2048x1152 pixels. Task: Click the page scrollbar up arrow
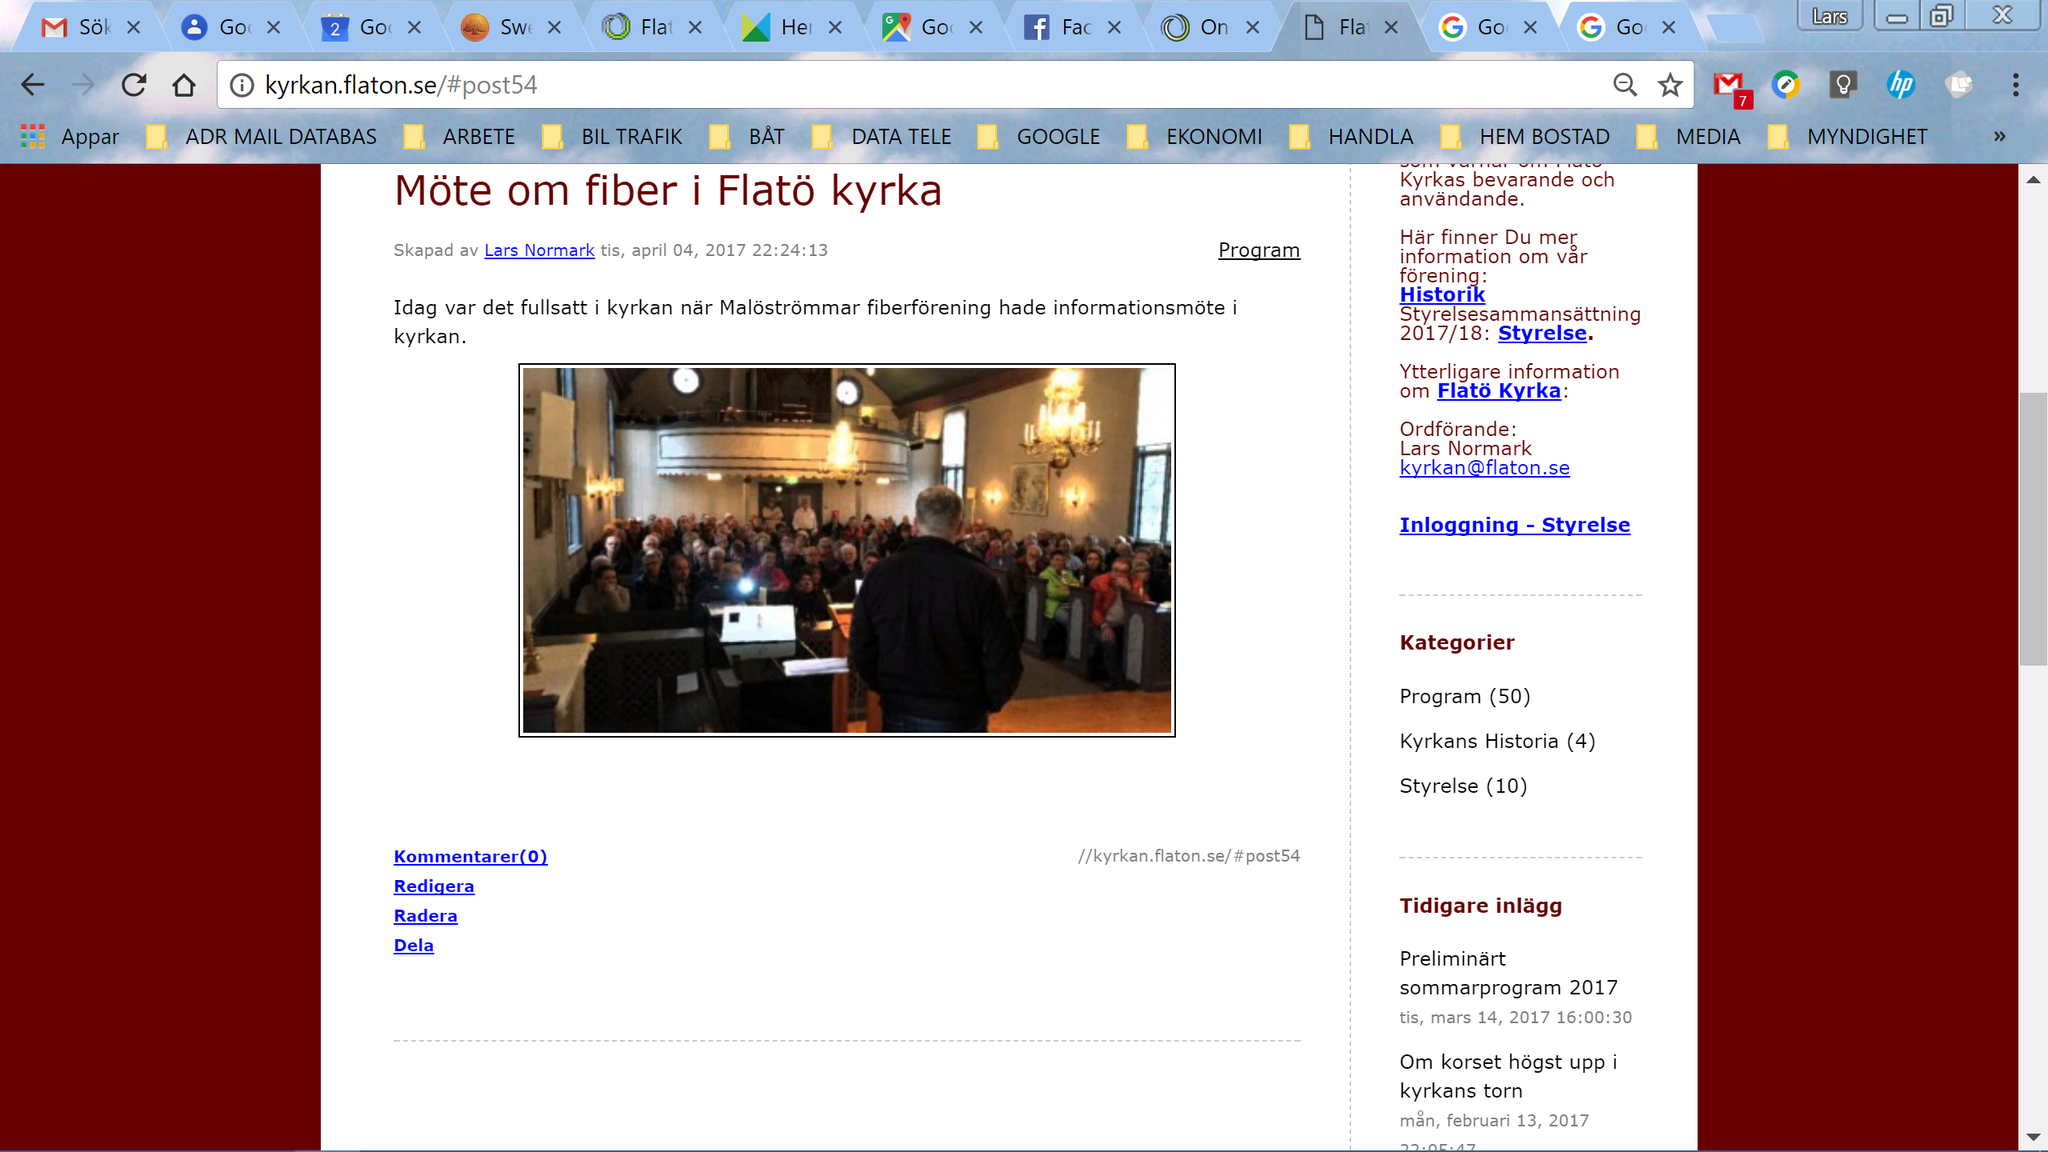pyautogui.click(x=2033, y=180)
